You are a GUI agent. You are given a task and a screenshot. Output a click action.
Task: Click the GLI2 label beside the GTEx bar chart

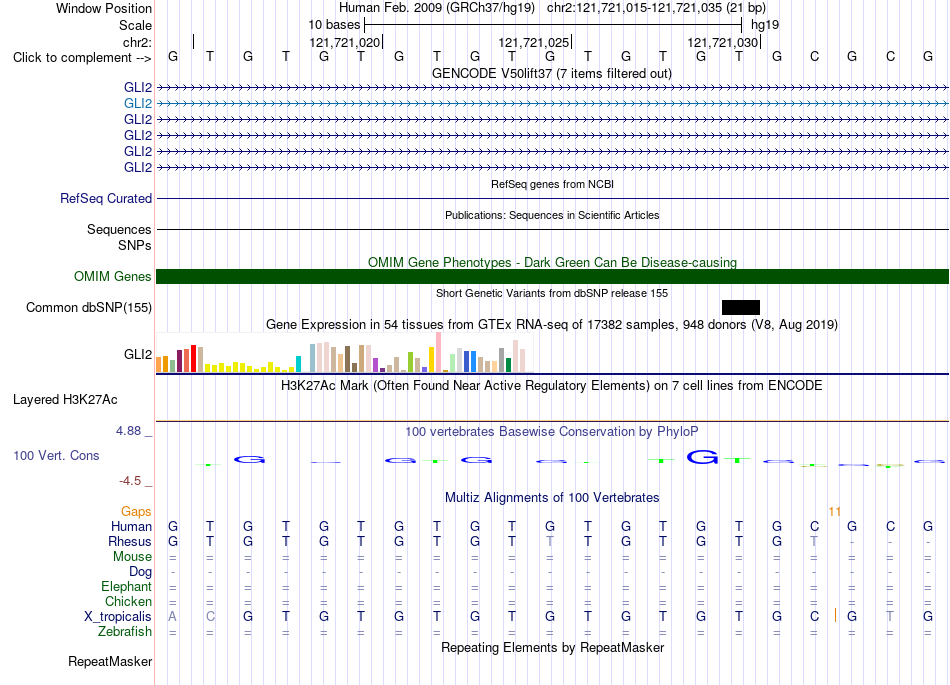[x=138, y=354]
